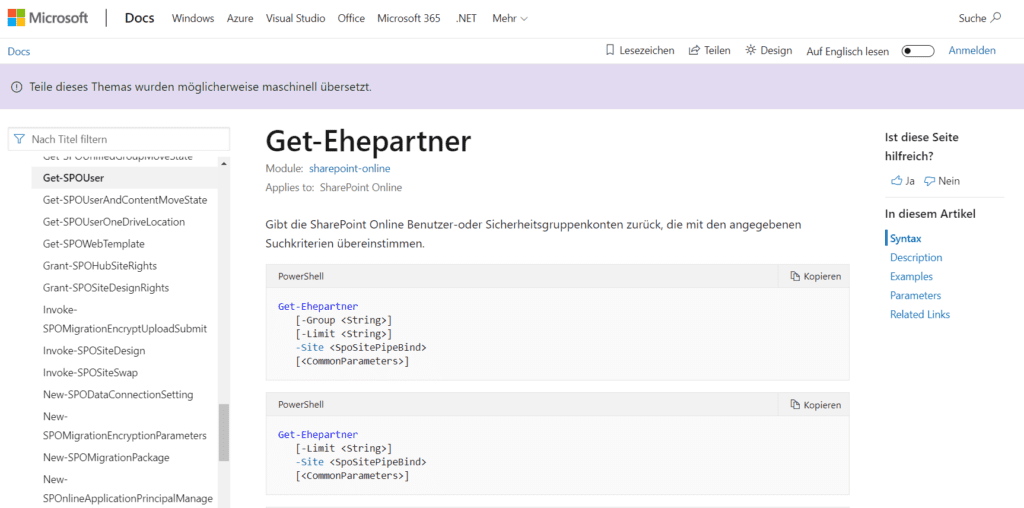Click the sidebar scrollbar thumb
Image resolution: width=1024 pixels, height=508 pixels.
[223, 432]
